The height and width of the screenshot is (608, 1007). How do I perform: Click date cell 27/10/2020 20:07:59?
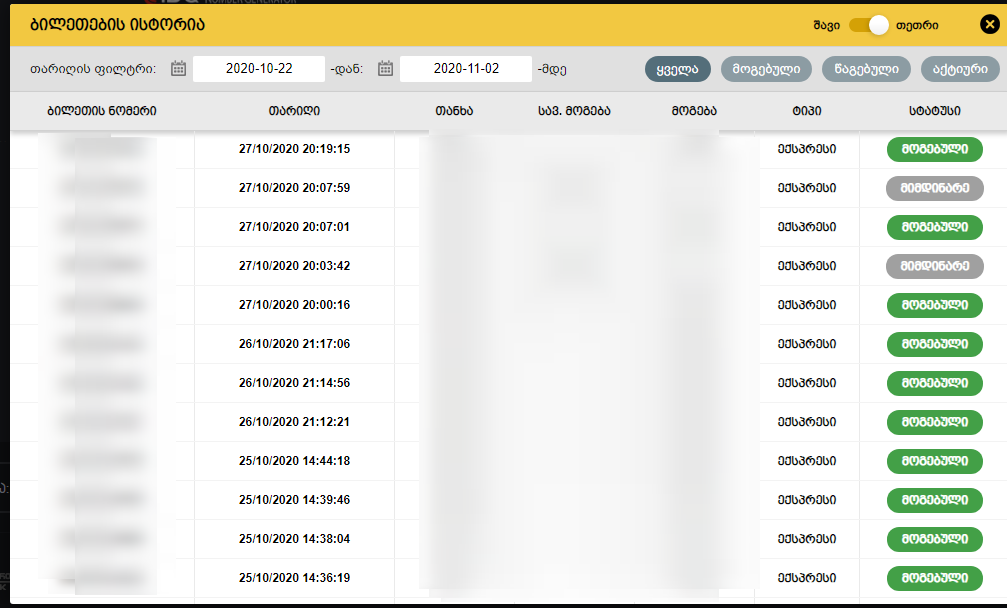pyautogui.click(x=294, y=188)
